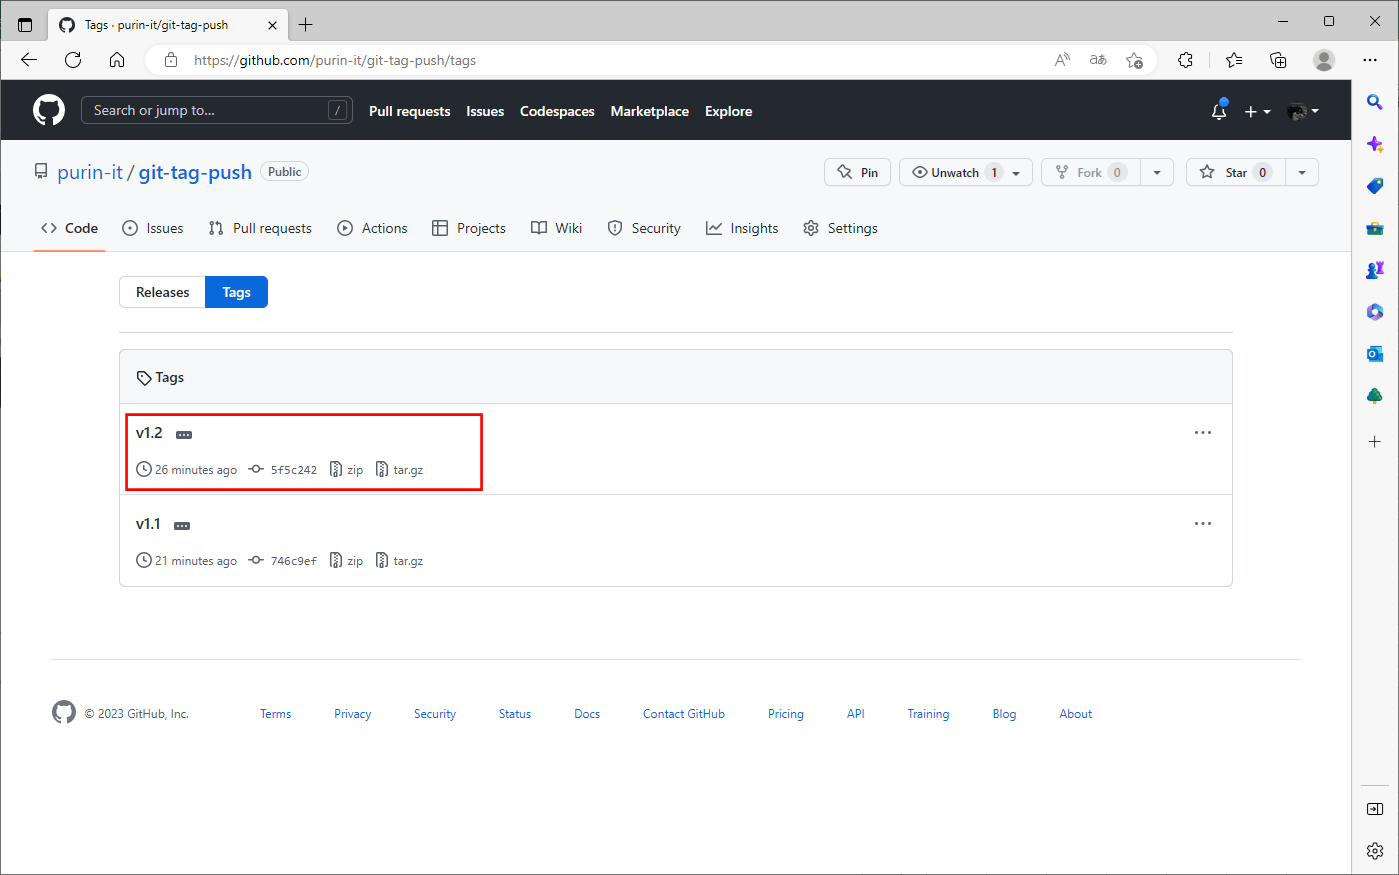Screen dimensions: 1399x875
Task: Switch to the Releases tab
Action: point(162,292)
